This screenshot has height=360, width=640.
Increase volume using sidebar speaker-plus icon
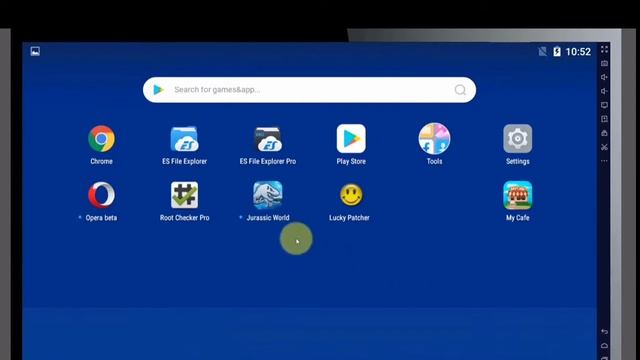[604, 77]
